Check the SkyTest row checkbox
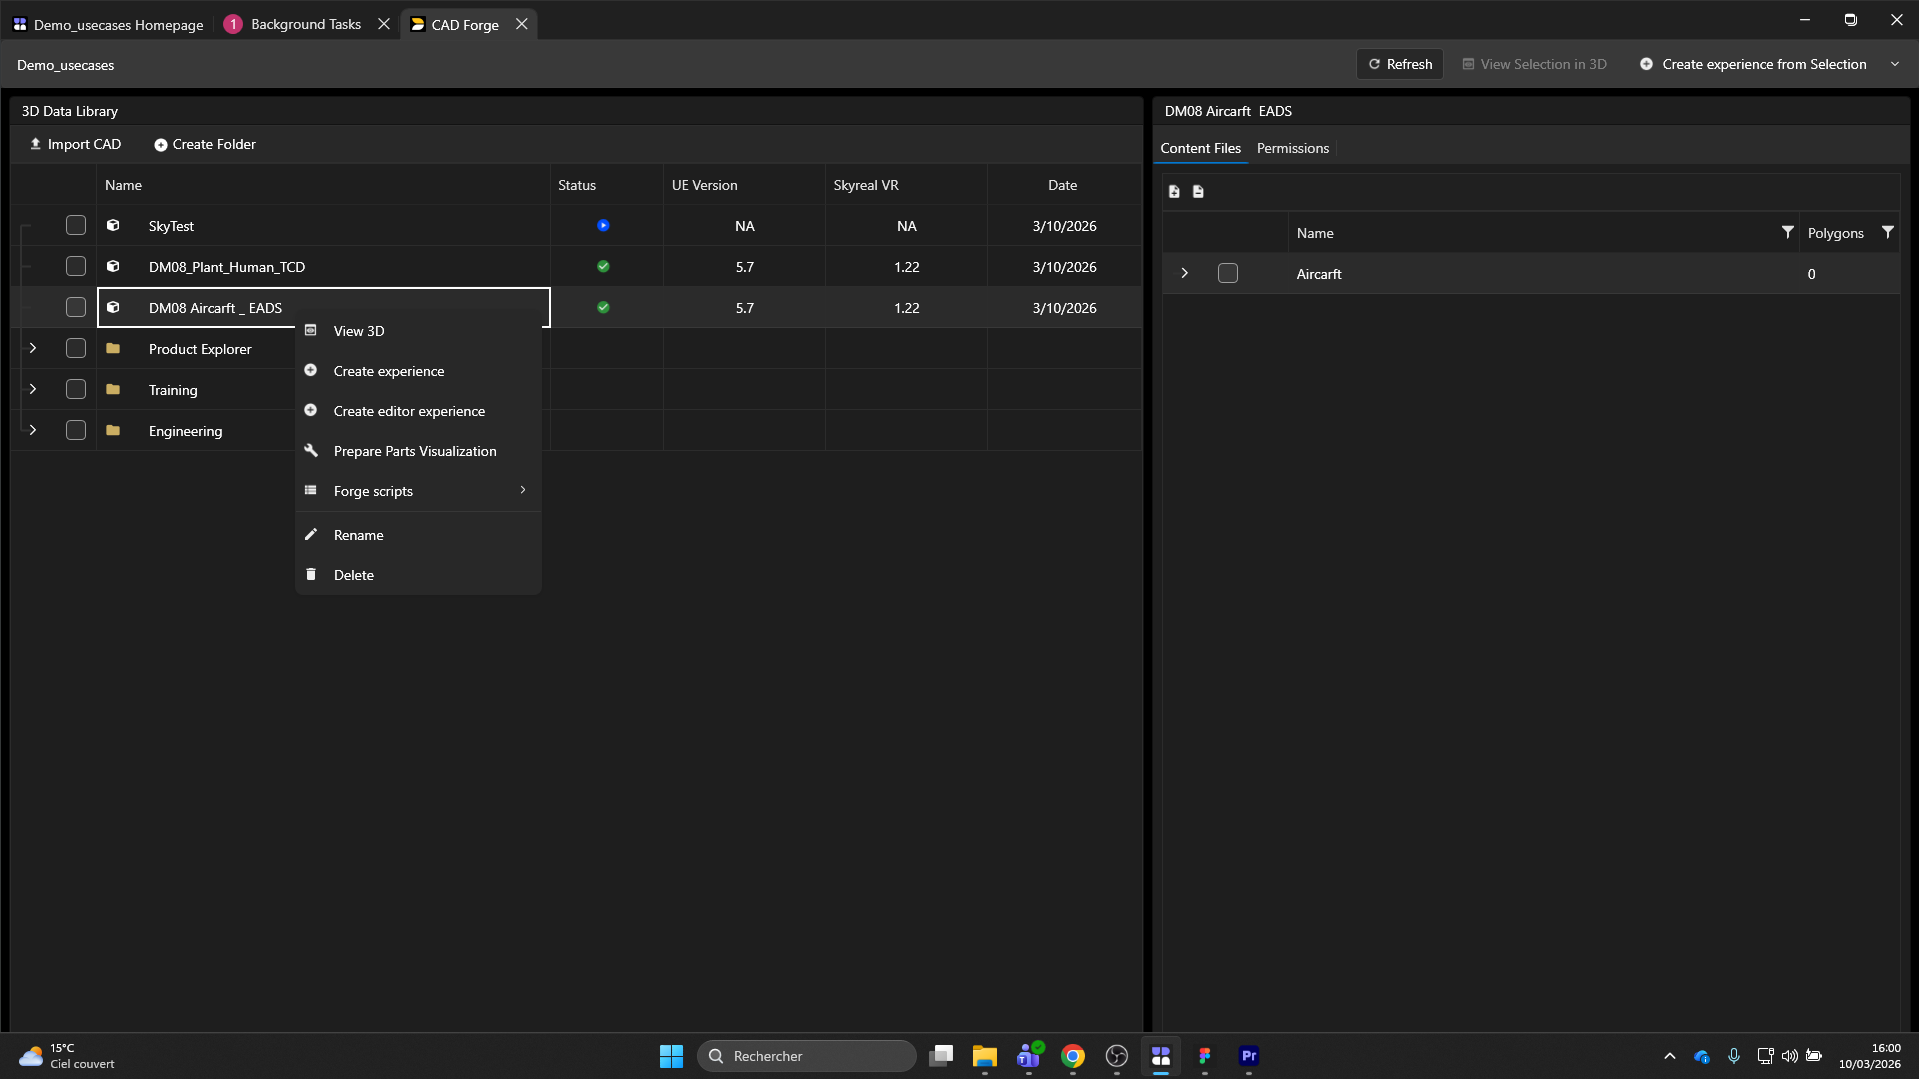The height and width of the screenshot is (1079, 1919). (76, 226)
